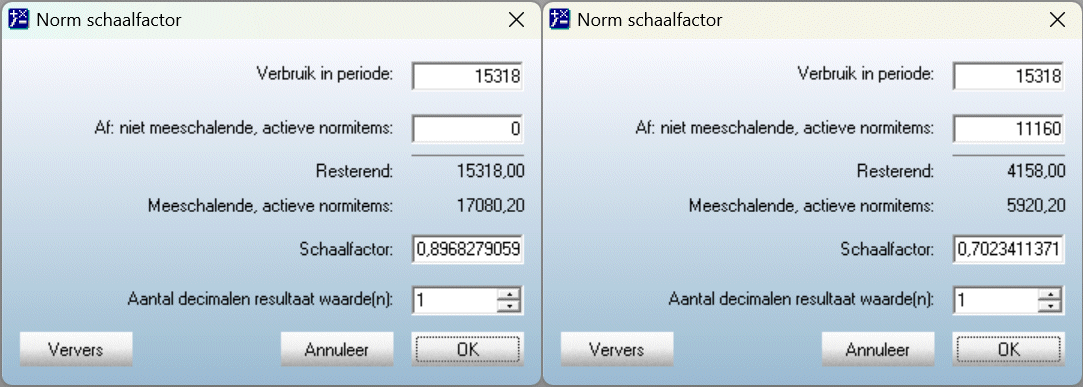The image size is (1083, 387).
Task: Select Schaalfactor field showing 0,7023411371
Action: (x=1008, y=249)
